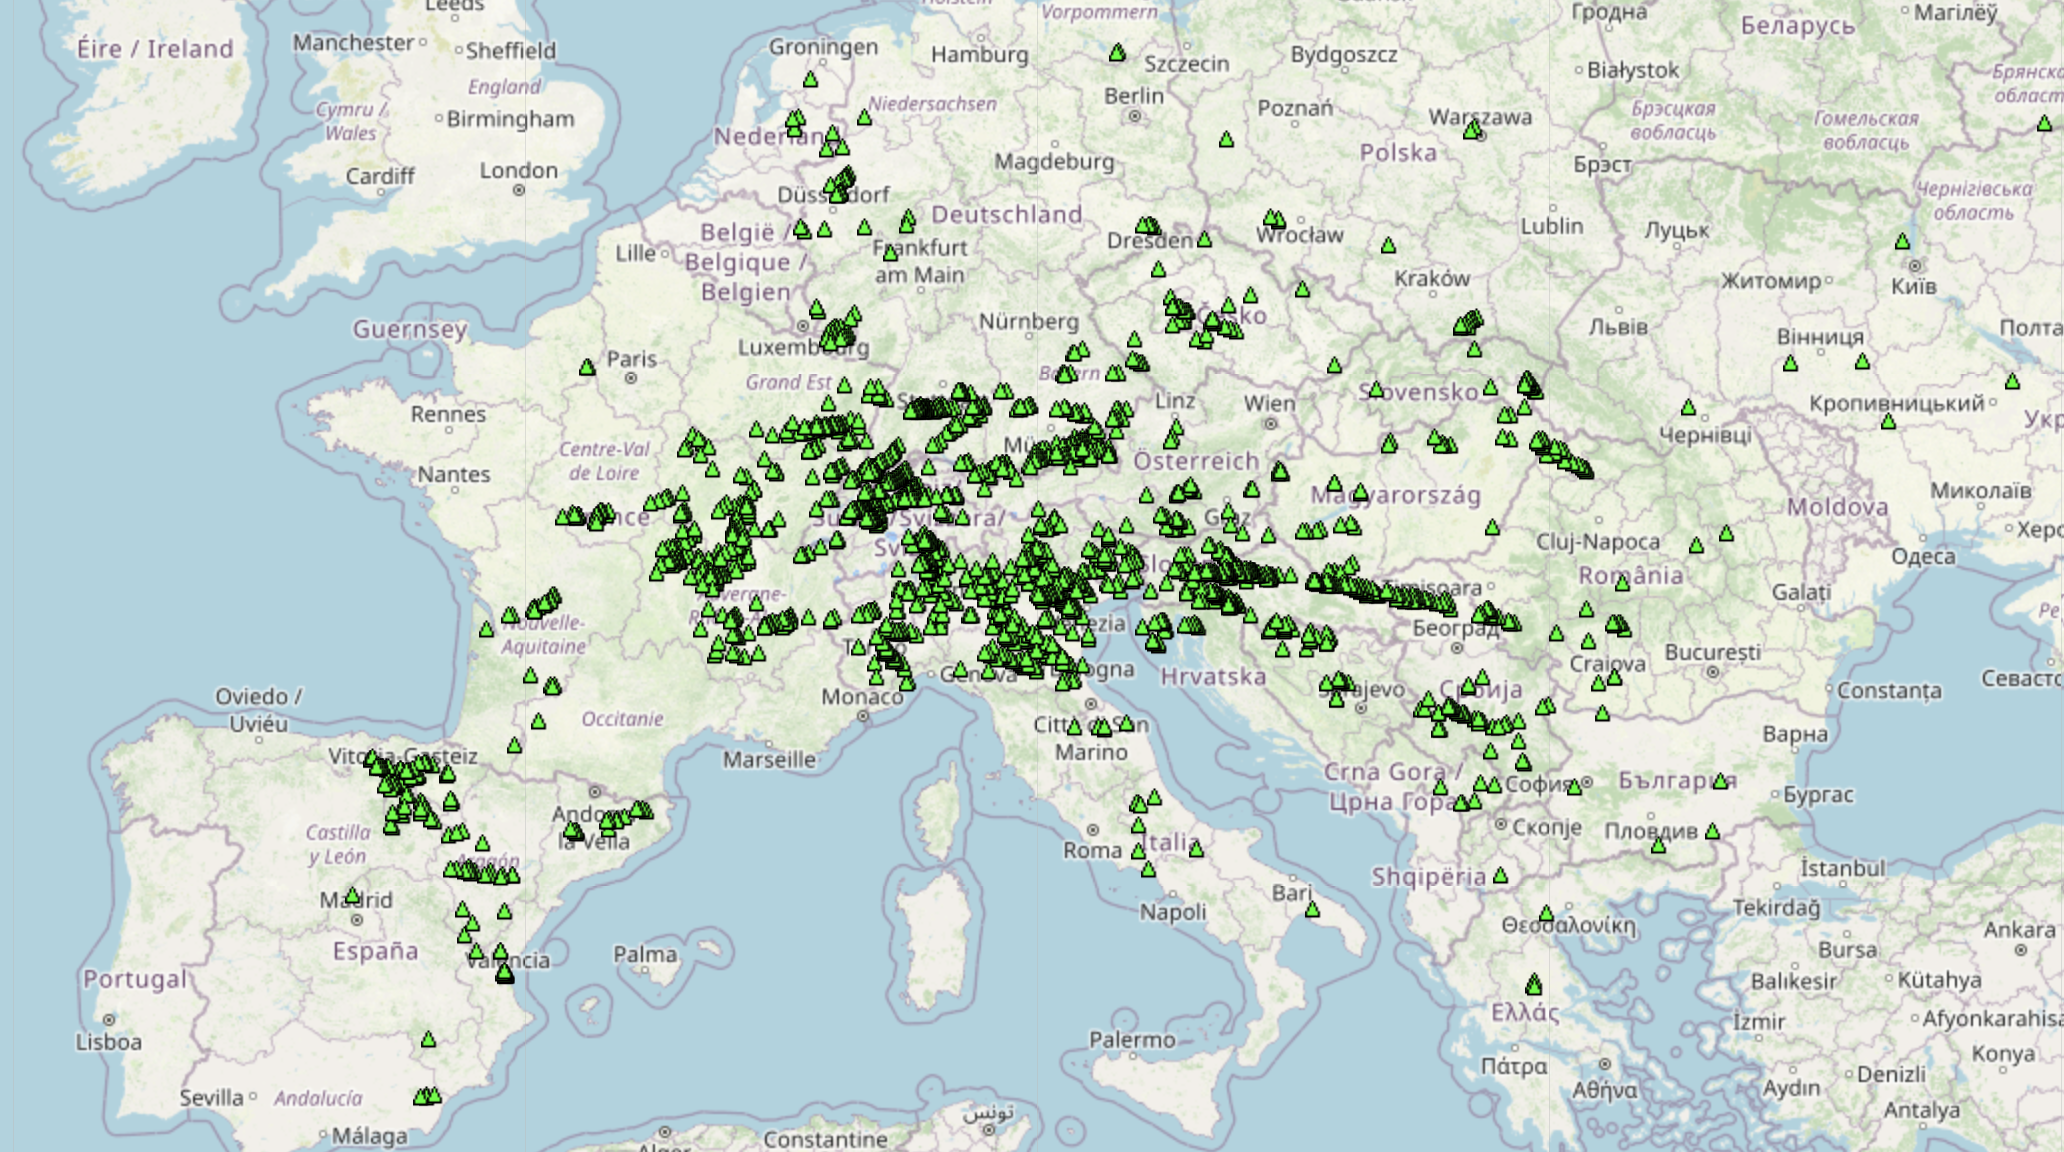Click the Palermo label in Sicily
This screenshot has width=2064, height=1152.
[x=1132, y=1040]
